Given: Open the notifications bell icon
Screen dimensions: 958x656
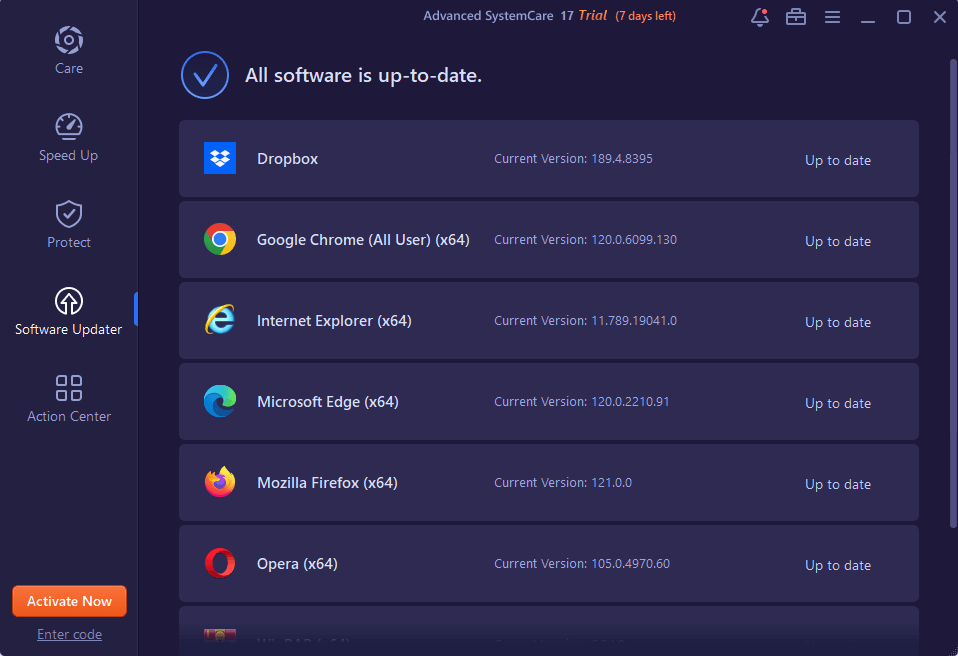Looking at the screenshot, I should pos(759,17).
